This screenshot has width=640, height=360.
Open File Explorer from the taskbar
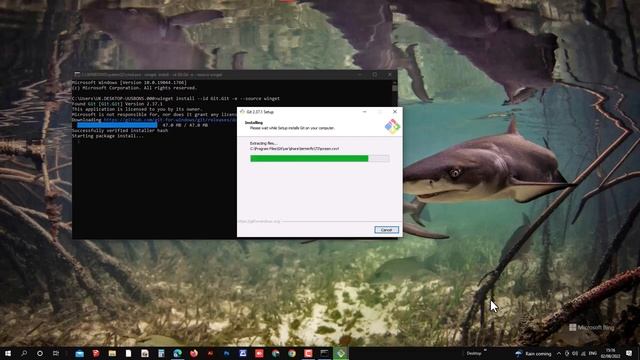pyautogui.click(x=112, y=353)
